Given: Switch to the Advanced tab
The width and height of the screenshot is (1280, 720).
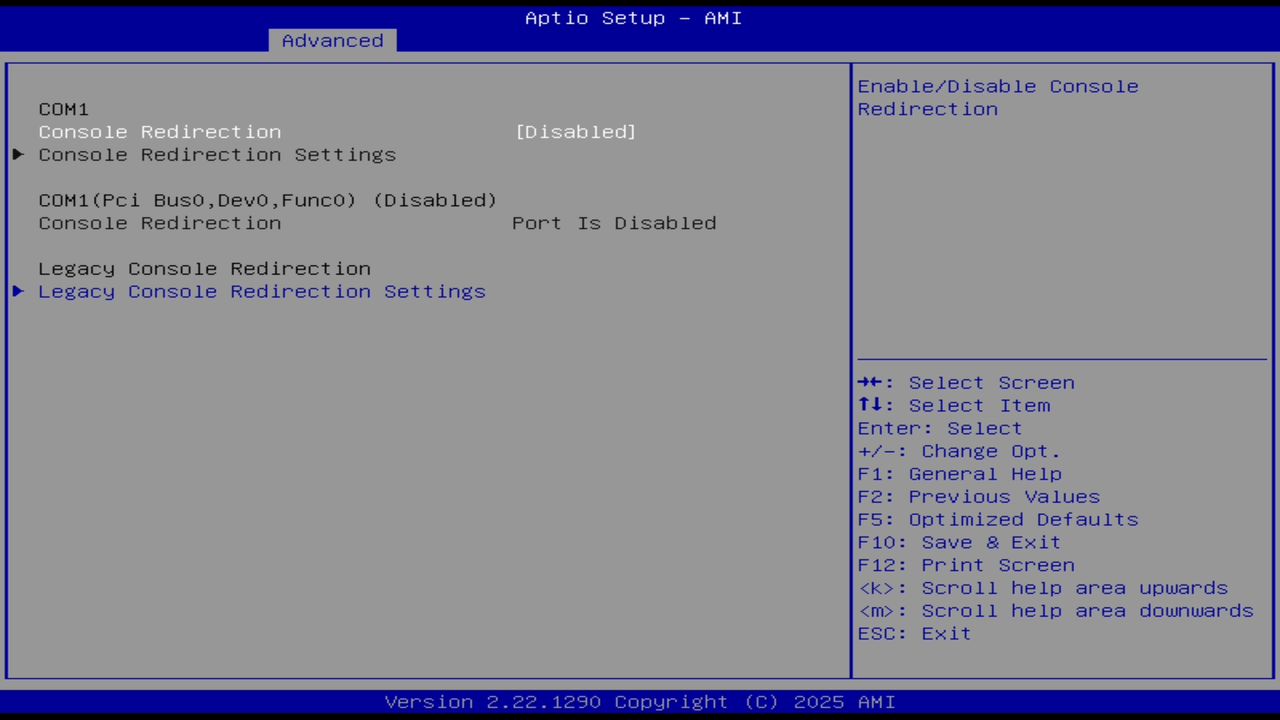Looking at the screenshot, I should tap(331, 40).
